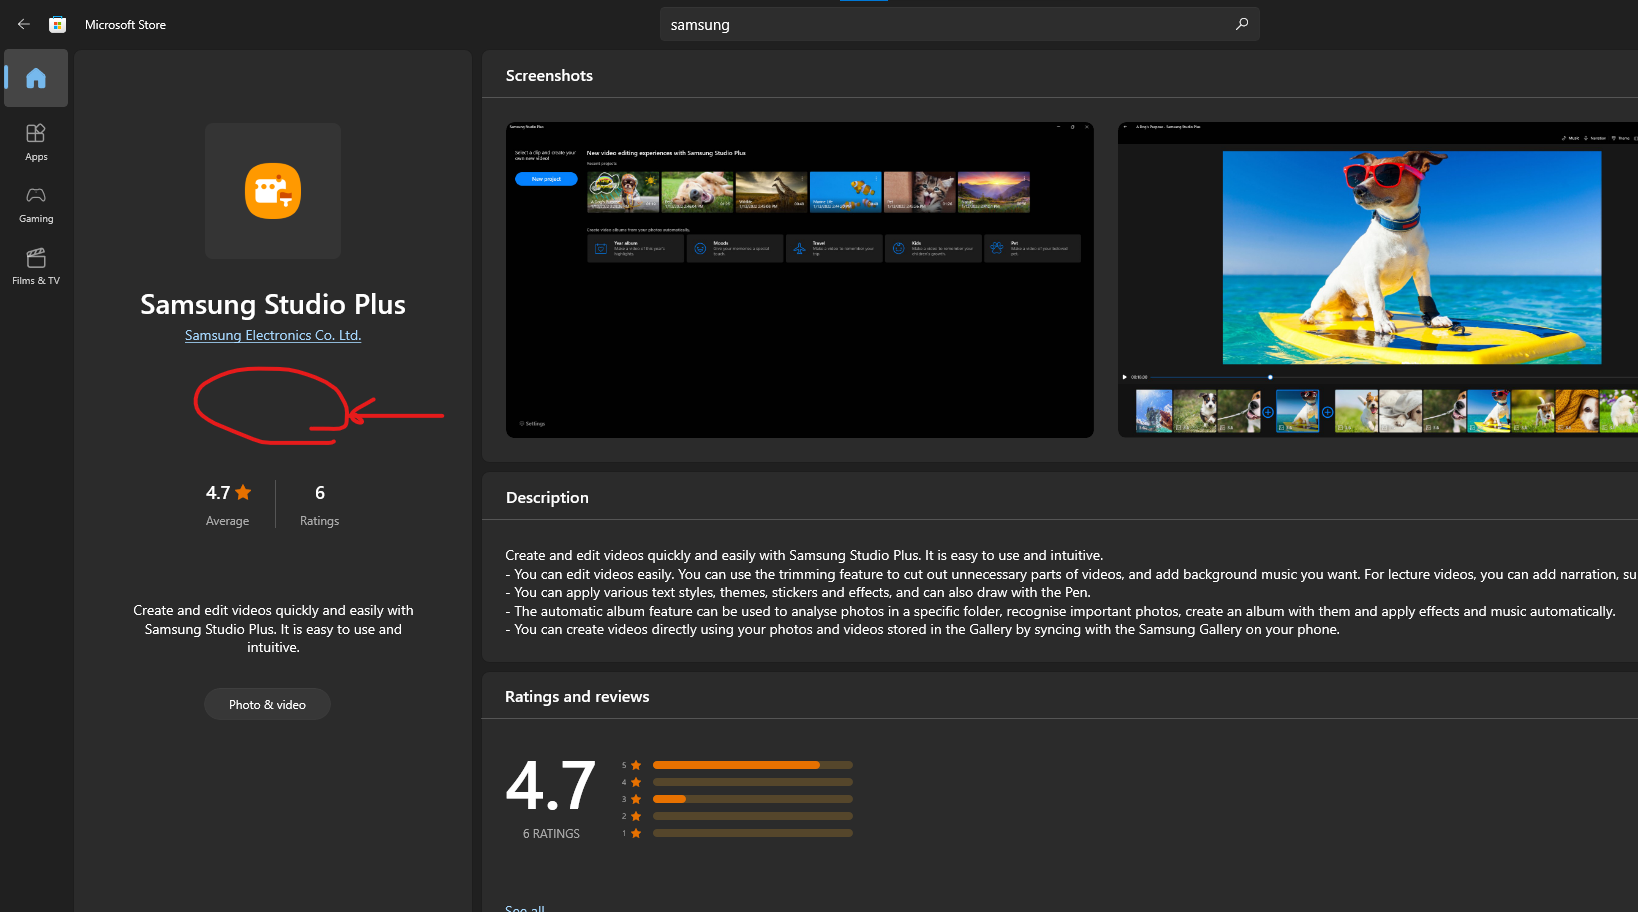Click the orange star beside 4.7 Average
Viewport: 1638px width, 912px height.
[x=243, y=492]
